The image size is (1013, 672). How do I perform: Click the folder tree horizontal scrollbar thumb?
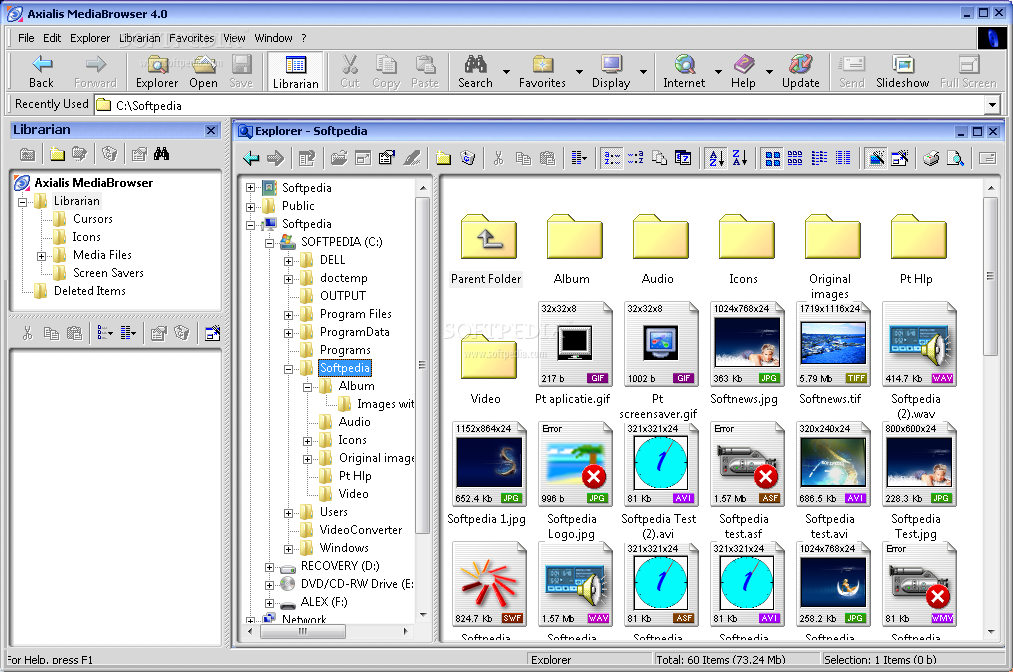pyautogui.click(x=302, y=631)
